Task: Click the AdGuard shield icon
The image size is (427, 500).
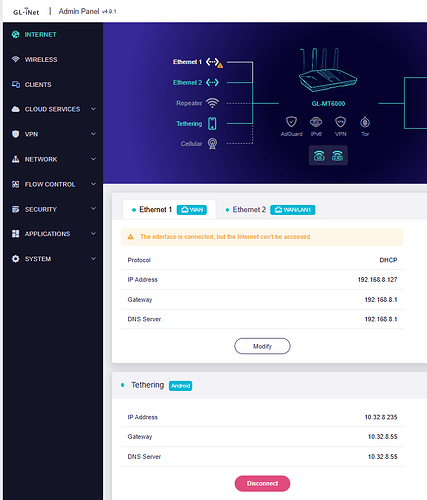Action: pyautogui.click(x=291, y=122)
